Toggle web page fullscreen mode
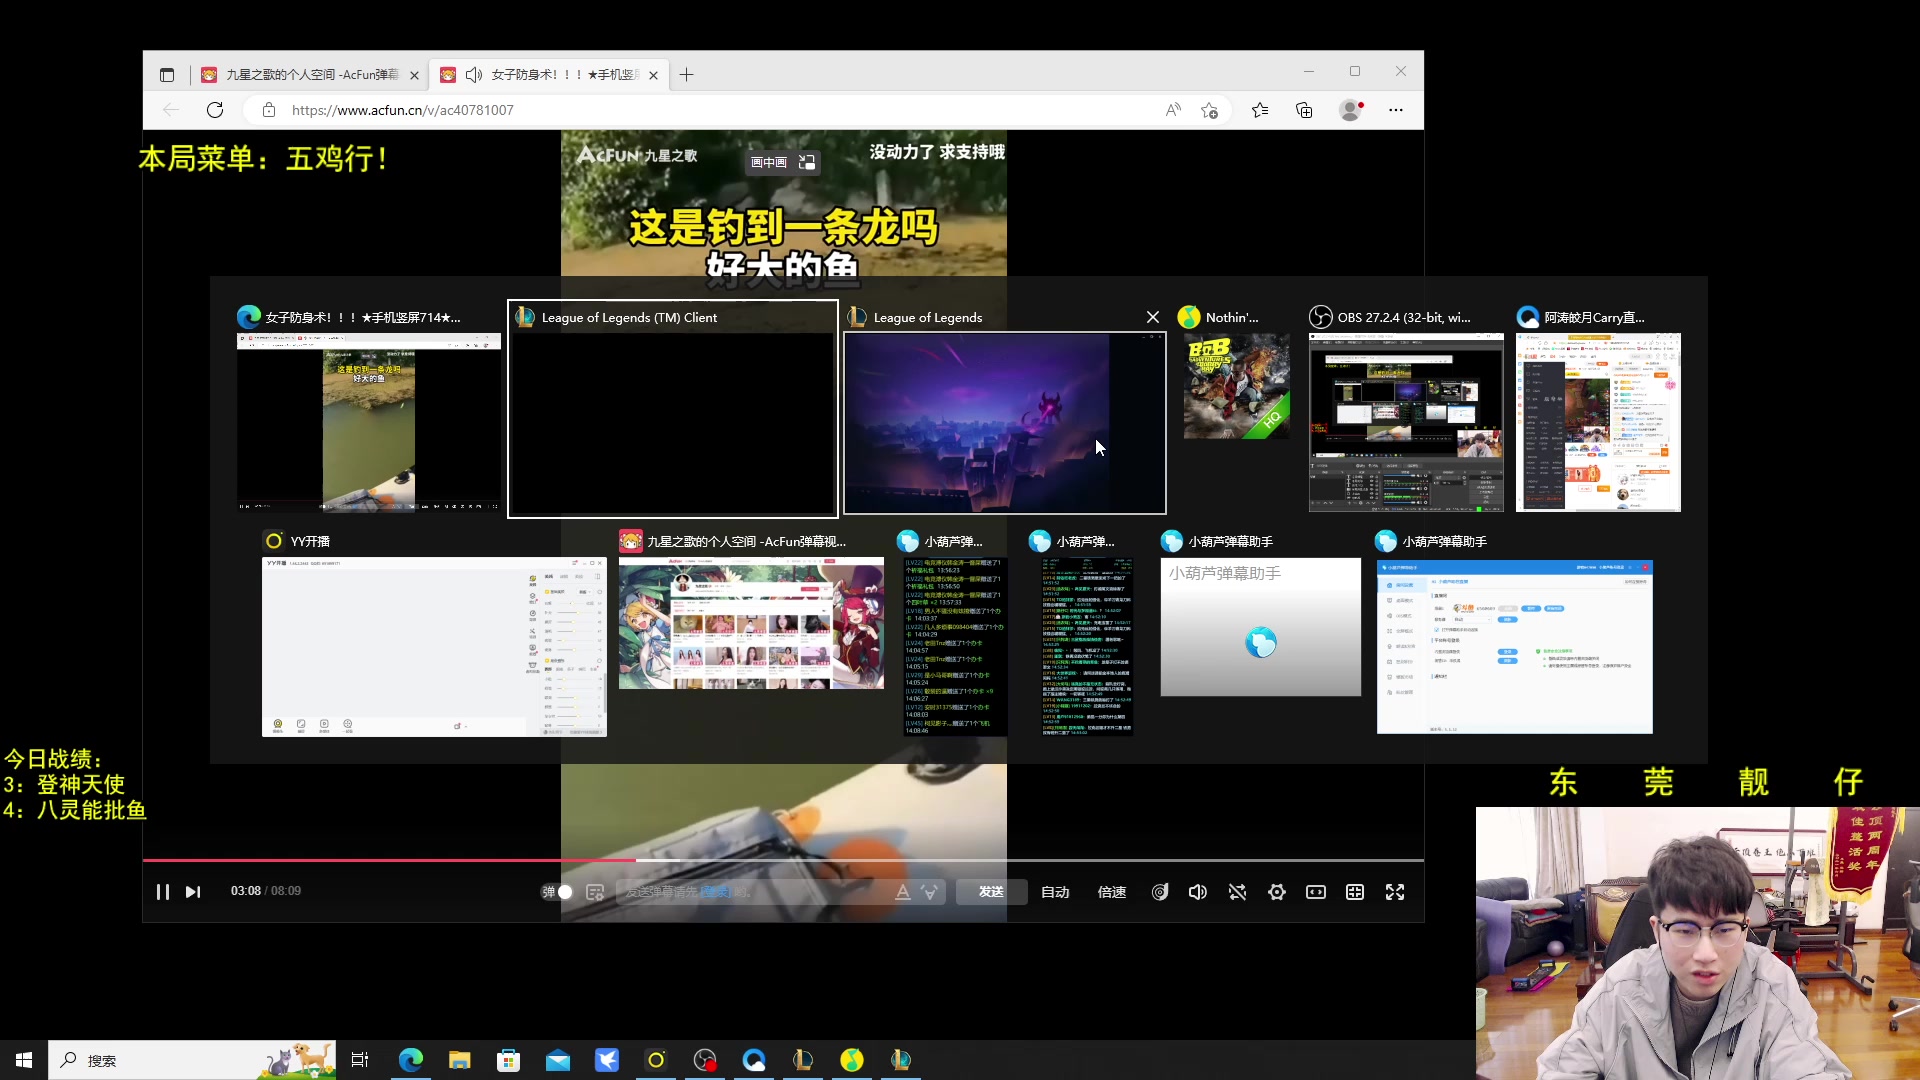This screenshot has height=1080, width=1920. click(x=1355, y=892)
